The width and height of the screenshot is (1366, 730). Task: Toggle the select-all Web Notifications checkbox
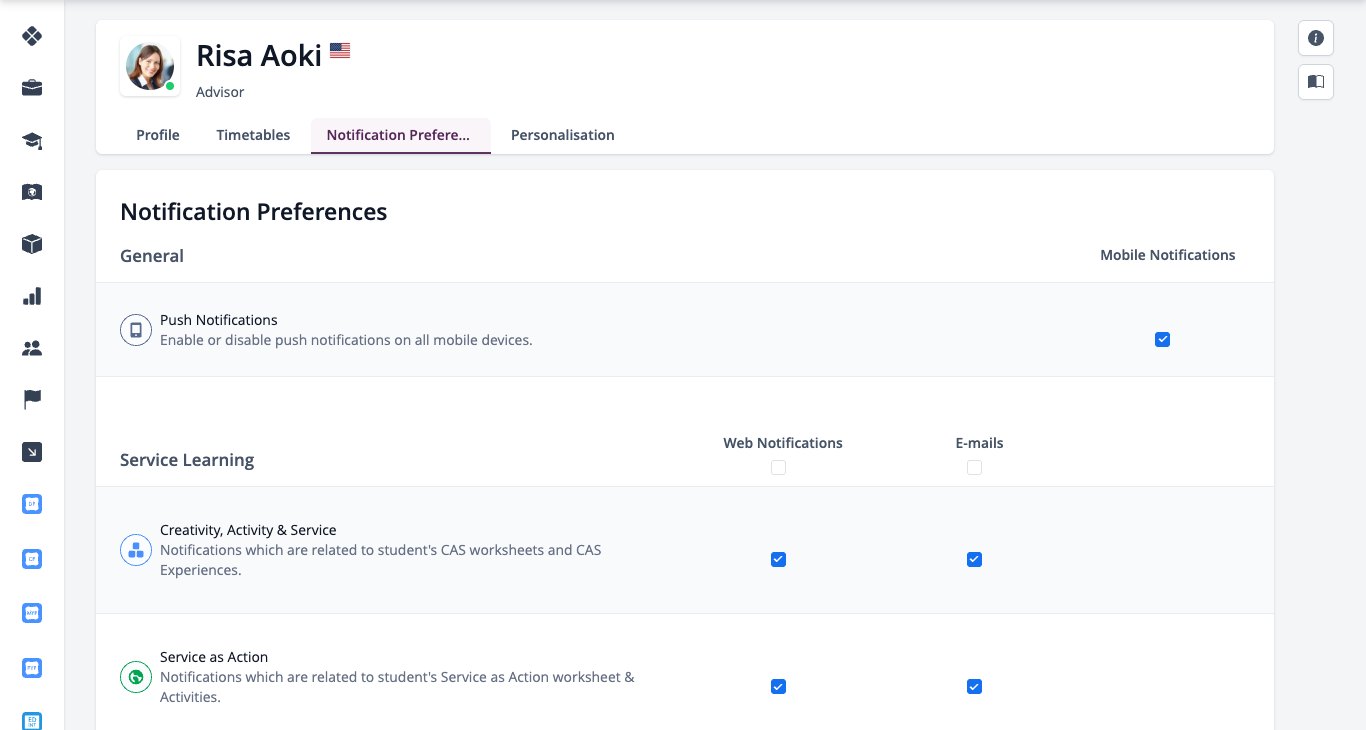(x=779, y=467)
